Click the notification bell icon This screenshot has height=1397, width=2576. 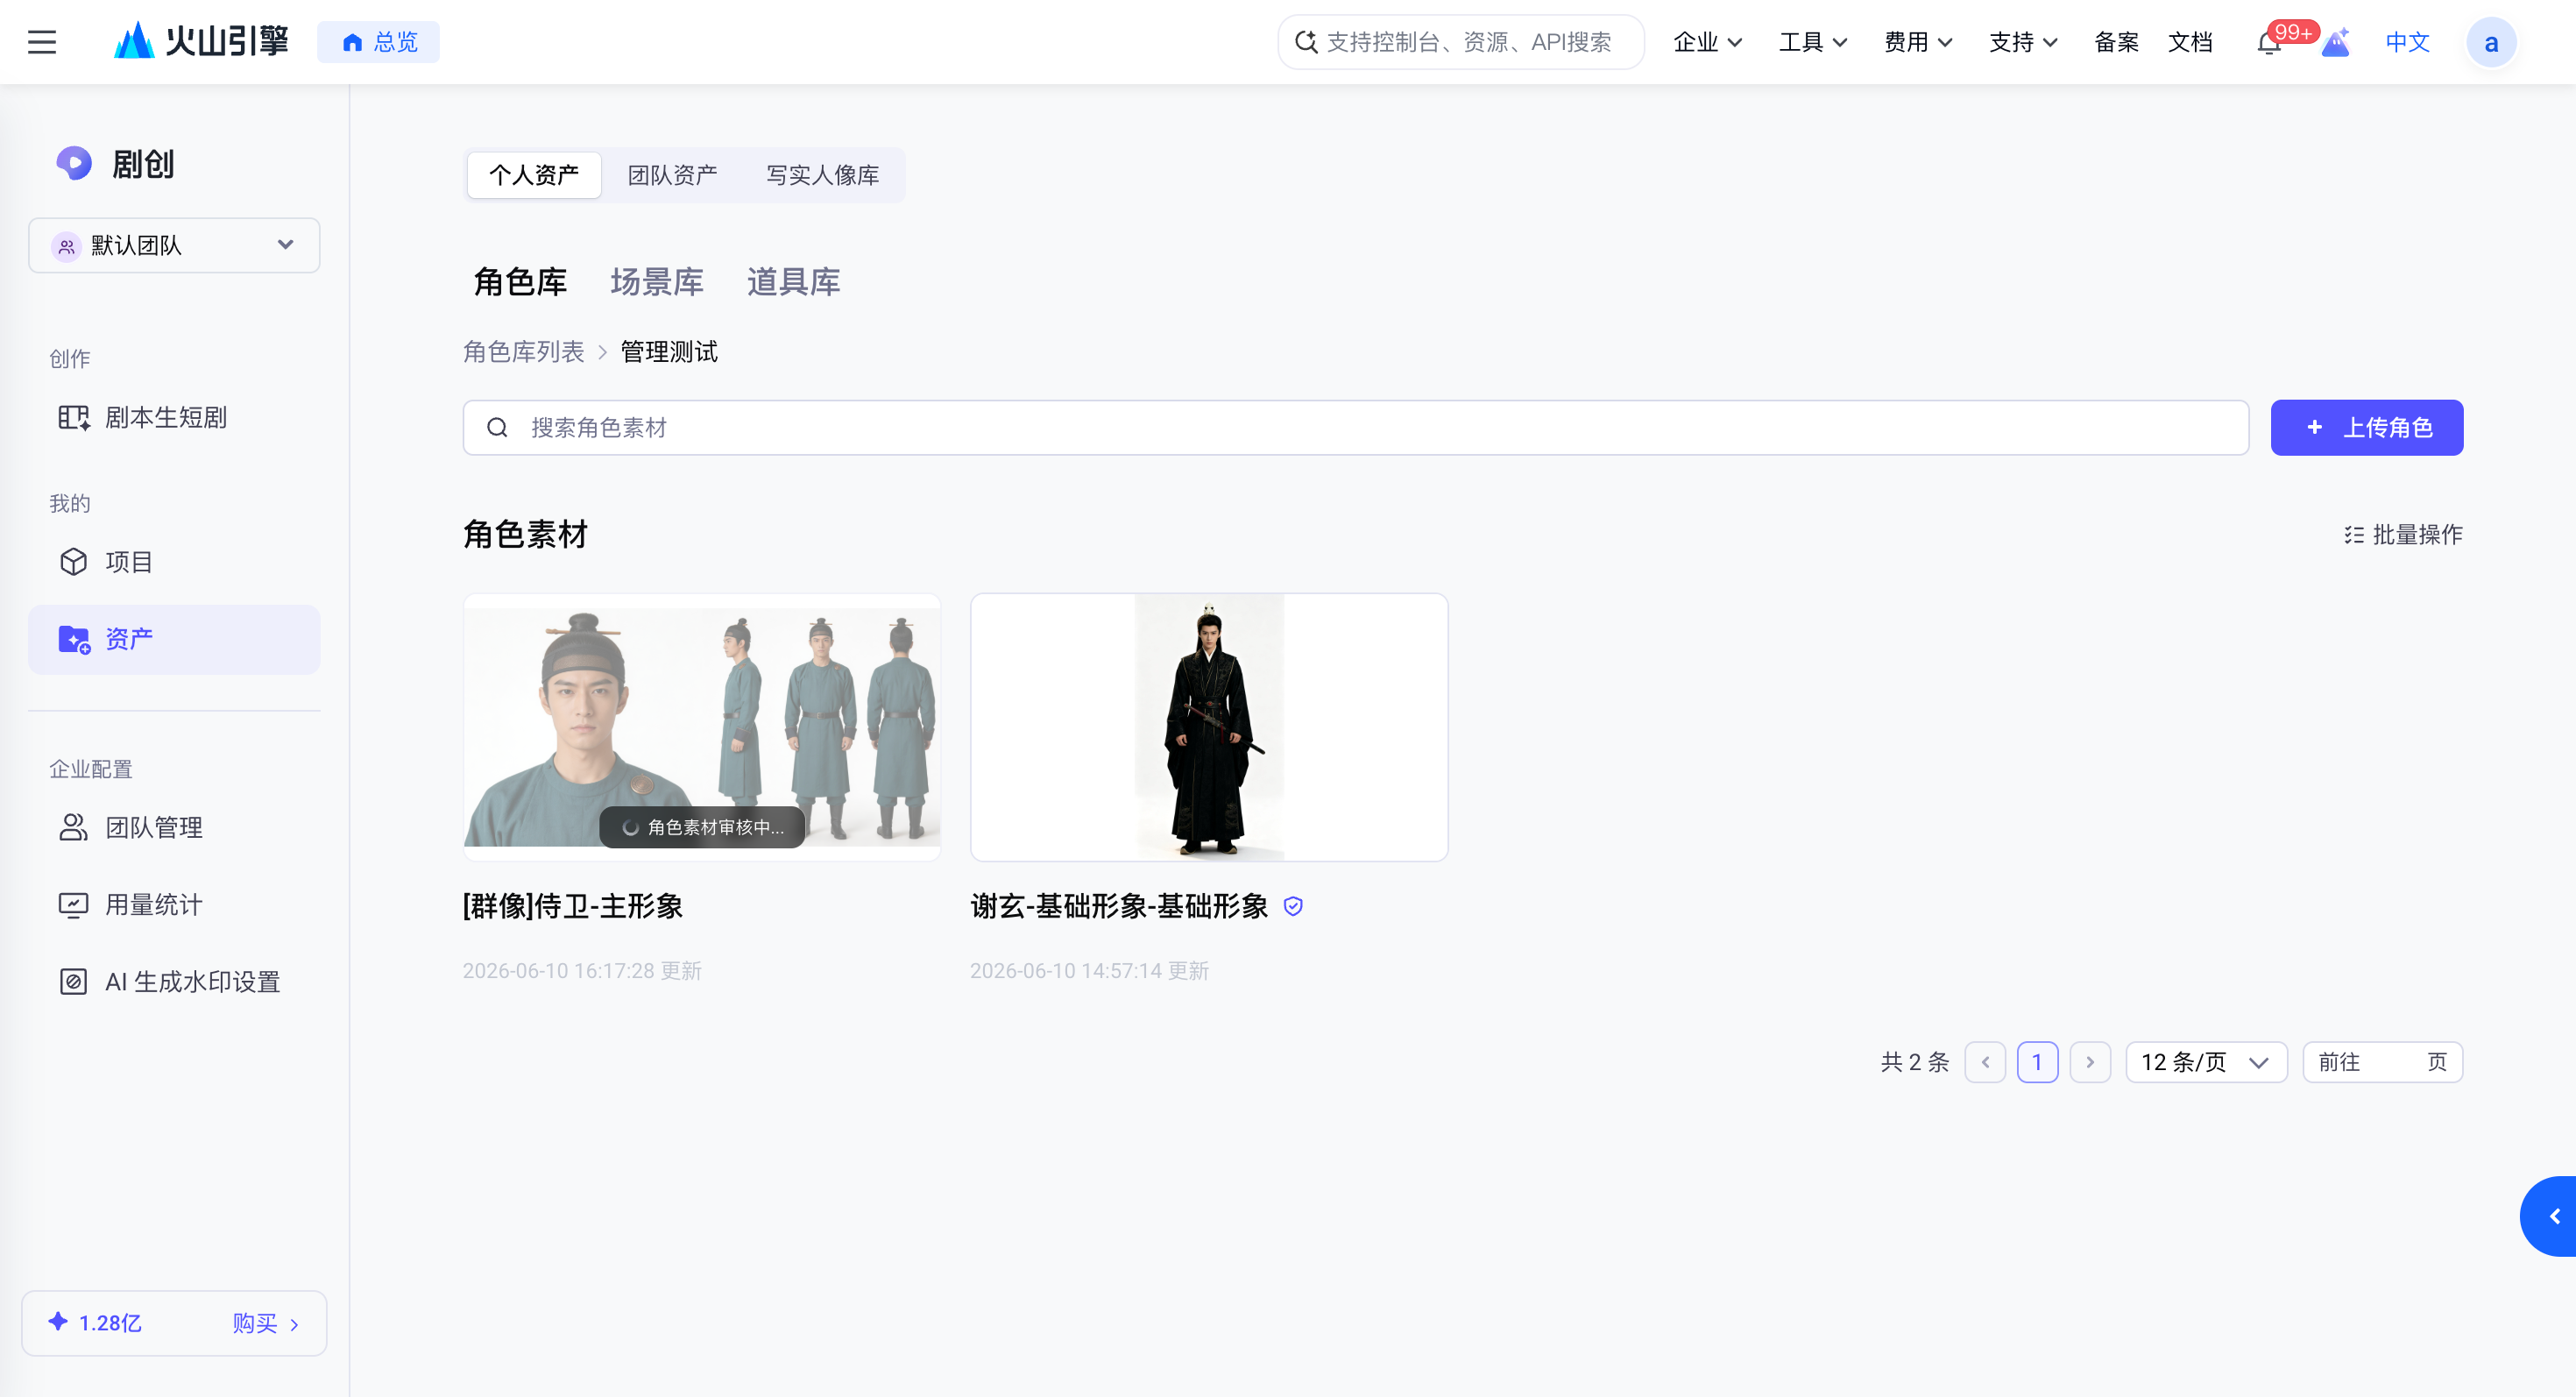(x=2268, y=43)
